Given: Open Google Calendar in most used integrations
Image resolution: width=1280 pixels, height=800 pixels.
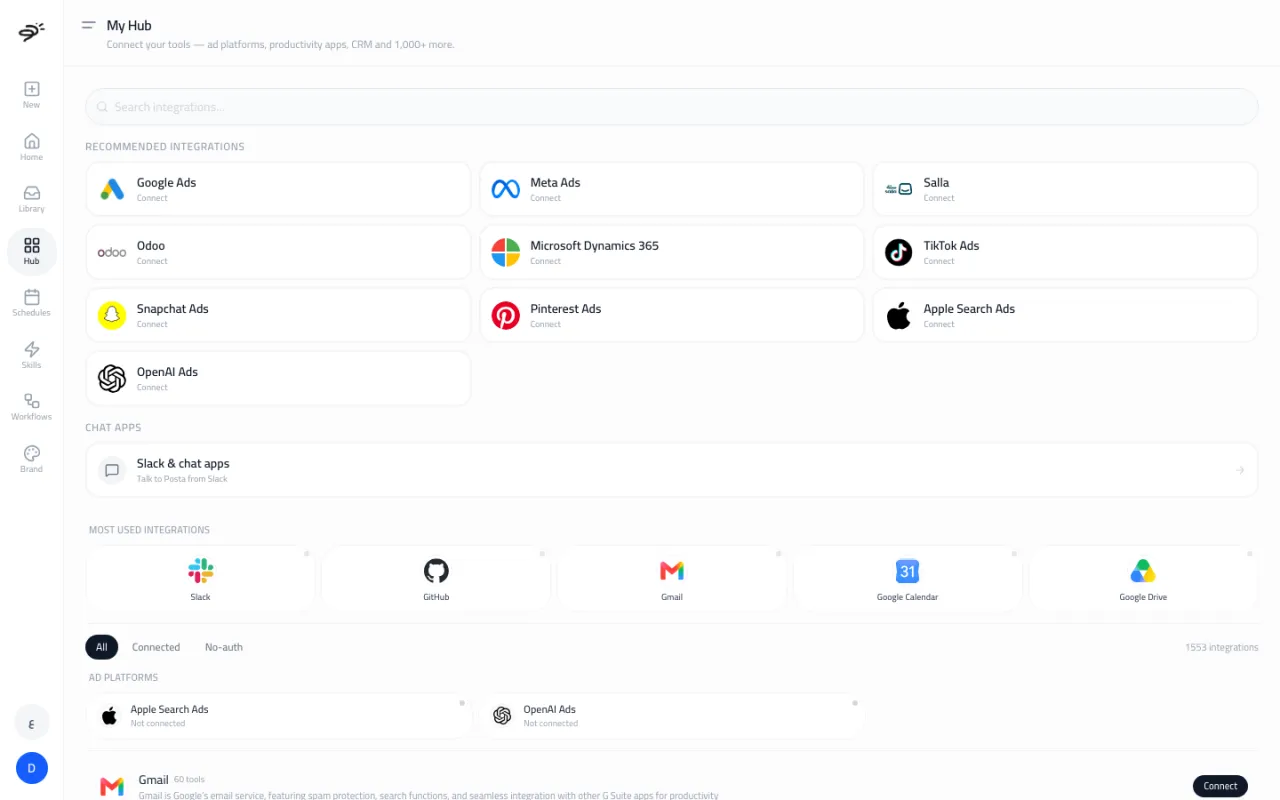Looking at the screenshot, I should (907, 579).
